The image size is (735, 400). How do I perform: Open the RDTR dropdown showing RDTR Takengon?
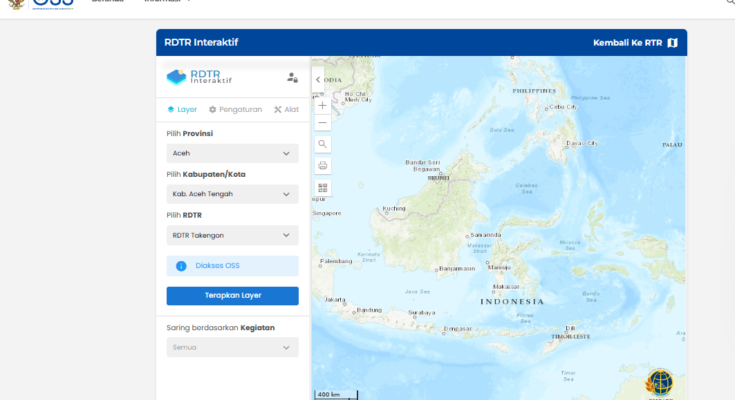click(232, 235)
